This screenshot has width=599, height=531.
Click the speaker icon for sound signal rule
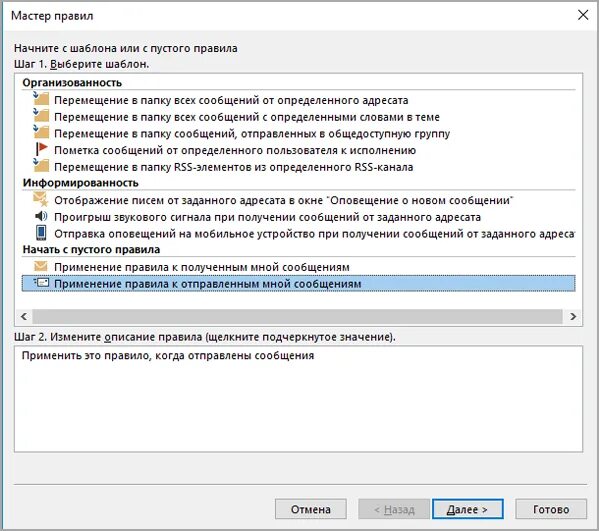(x=41, y=216)
